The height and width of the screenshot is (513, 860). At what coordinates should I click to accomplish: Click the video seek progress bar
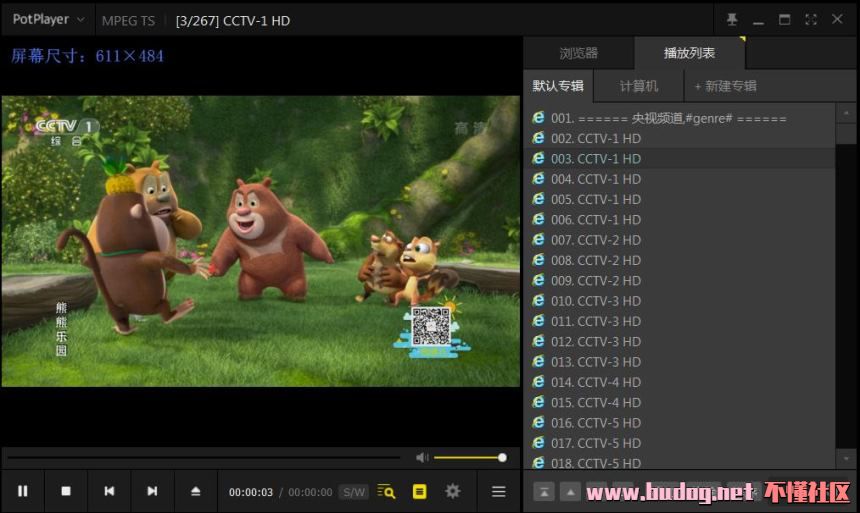203,457
